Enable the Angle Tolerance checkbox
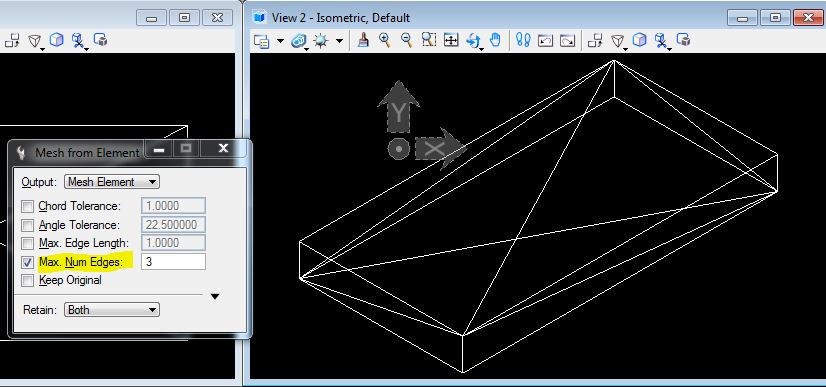The image size is (826, 387). (27, 225)
